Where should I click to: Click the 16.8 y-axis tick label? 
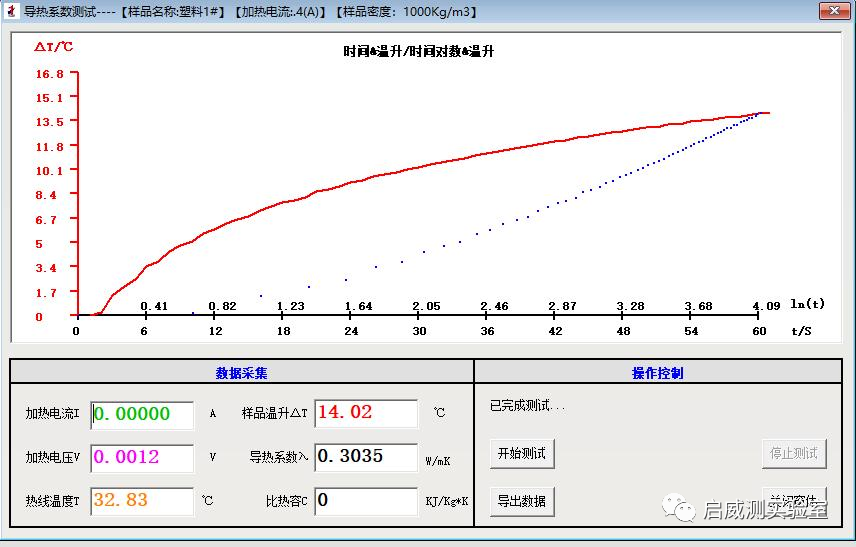coord(50,74)
